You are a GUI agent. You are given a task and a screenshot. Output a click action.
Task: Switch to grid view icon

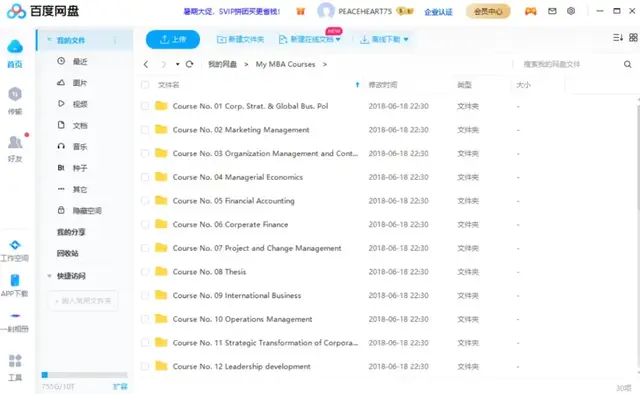tap(633, 38)
